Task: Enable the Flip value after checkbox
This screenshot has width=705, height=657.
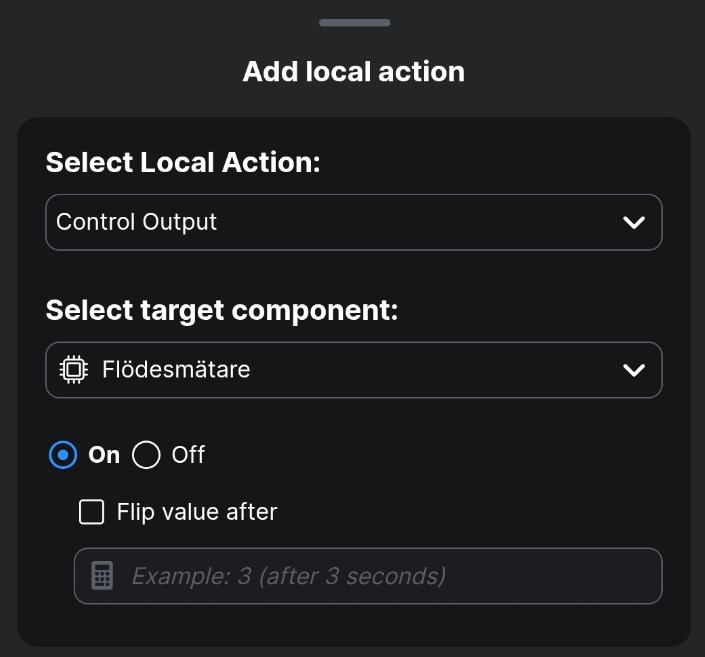Action: pyautogui.click(x=92, y=513)
